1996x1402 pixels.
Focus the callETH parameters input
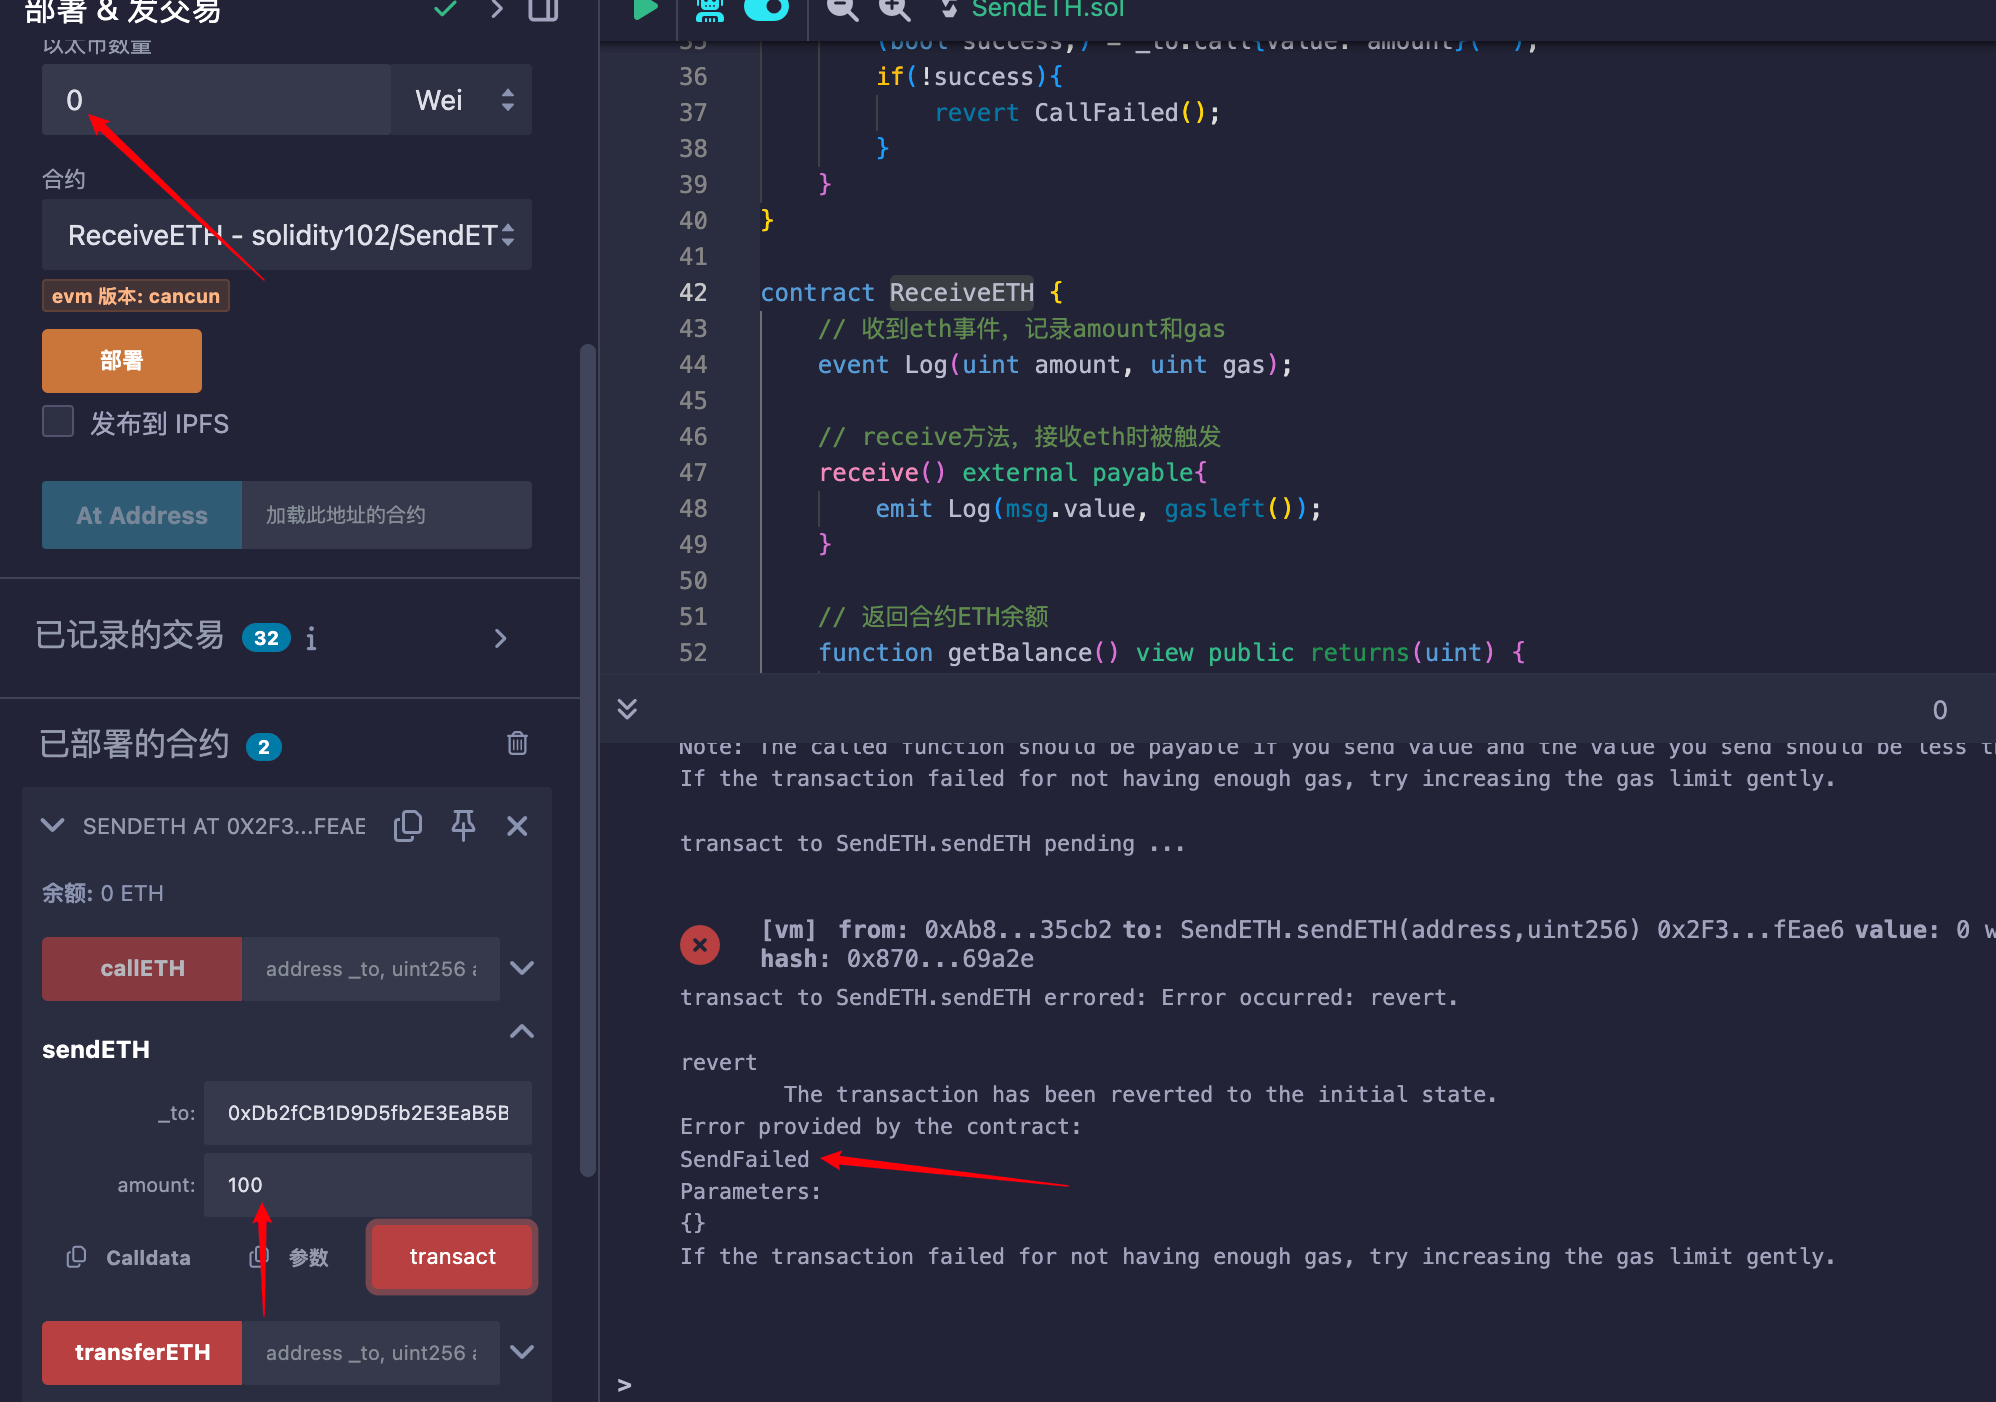(x=371, y=968)
